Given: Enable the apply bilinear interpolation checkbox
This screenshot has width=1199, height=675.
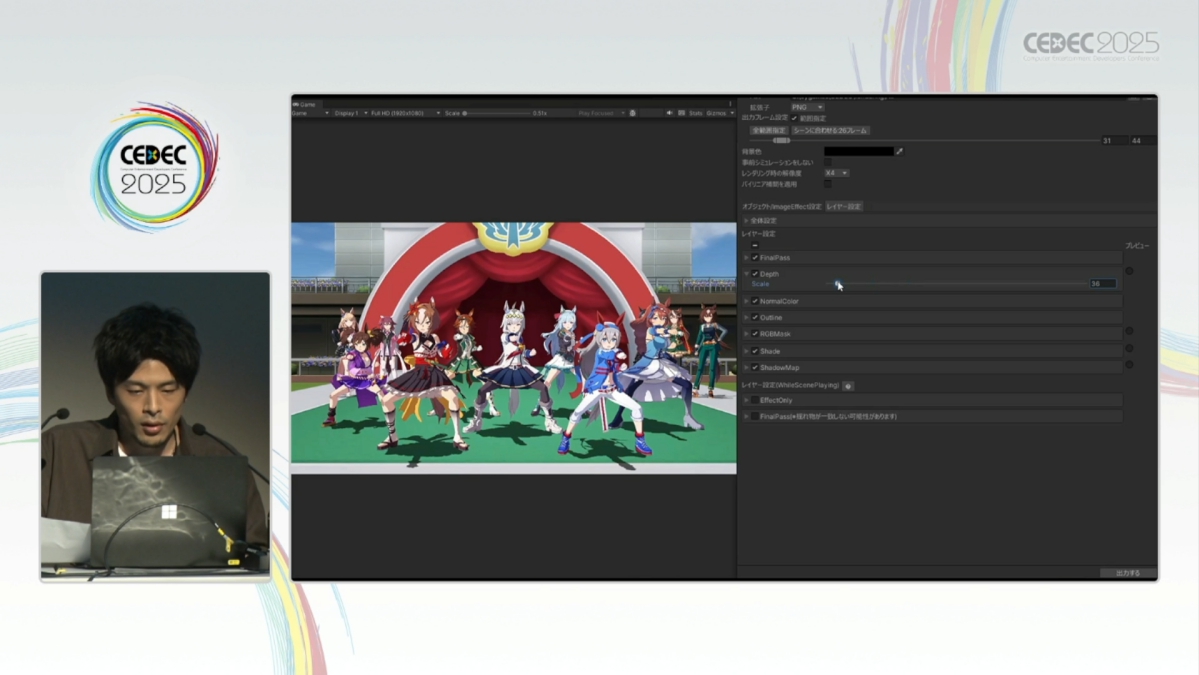Looking at the screenshot, I should tap(827, 184).
